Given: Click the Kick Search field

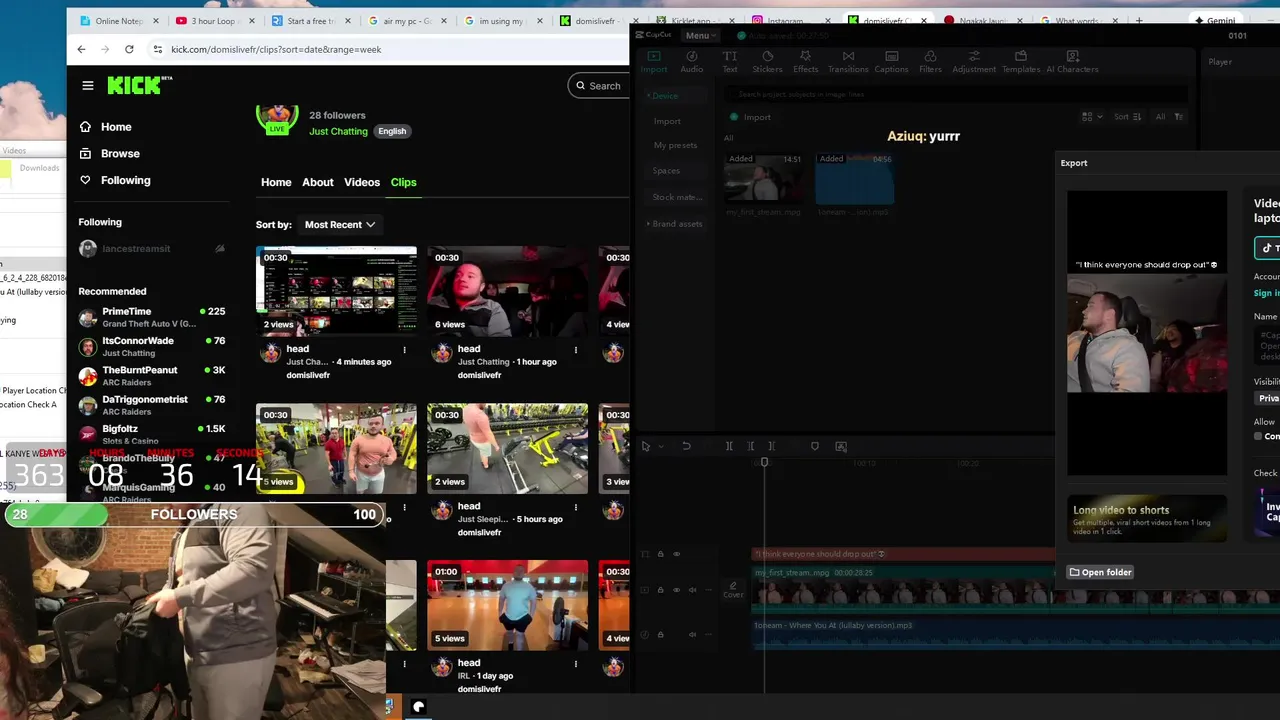Looking at the screenshot, I should tap(598, 86).
